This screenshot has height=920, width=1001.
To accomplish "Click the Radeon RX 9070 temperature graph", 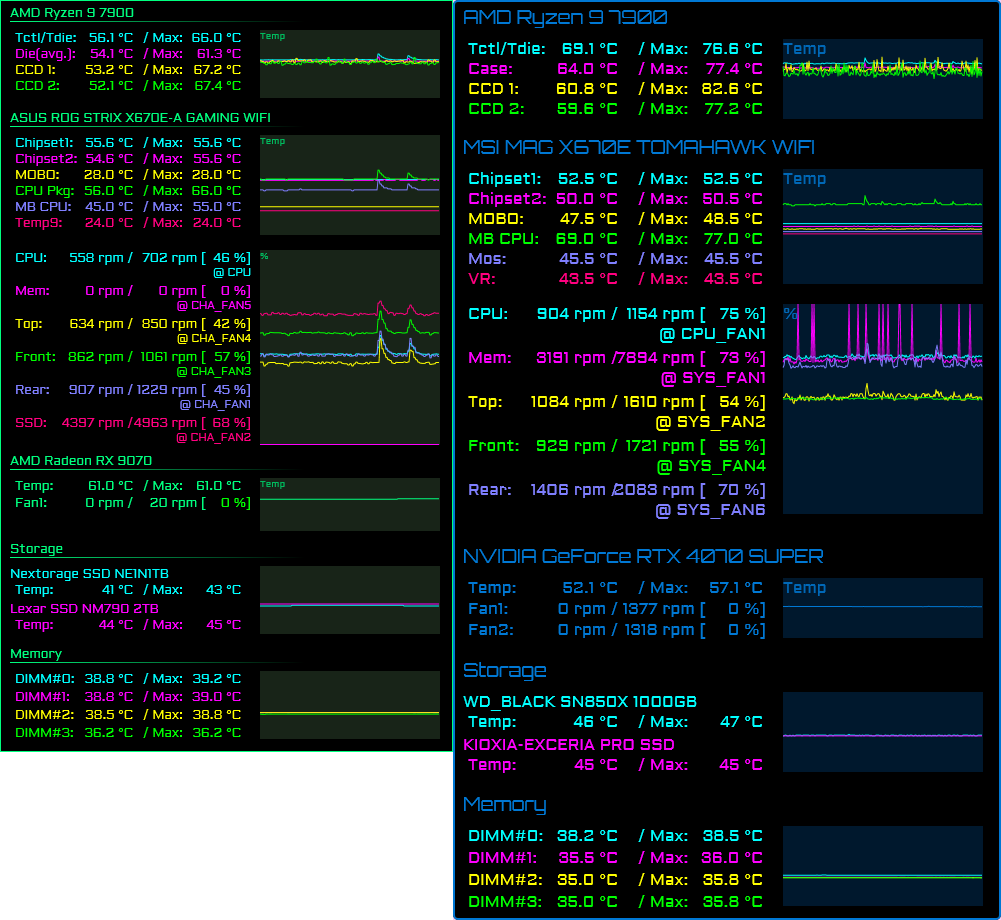I will pos(350,504).
